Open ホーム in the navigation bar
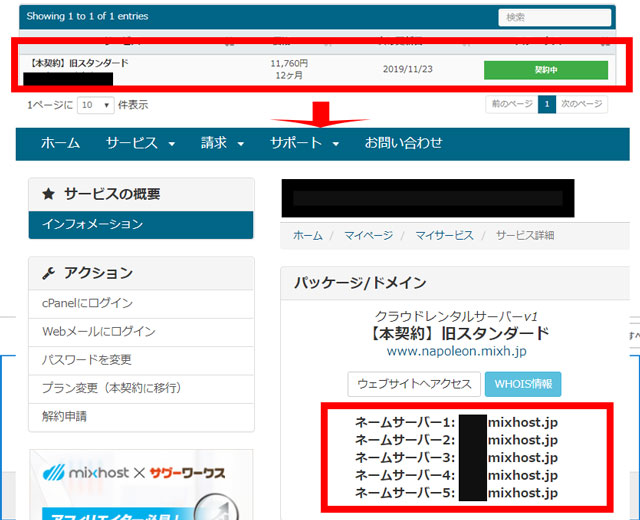640x520 pixels. click(x=60, y=143)
